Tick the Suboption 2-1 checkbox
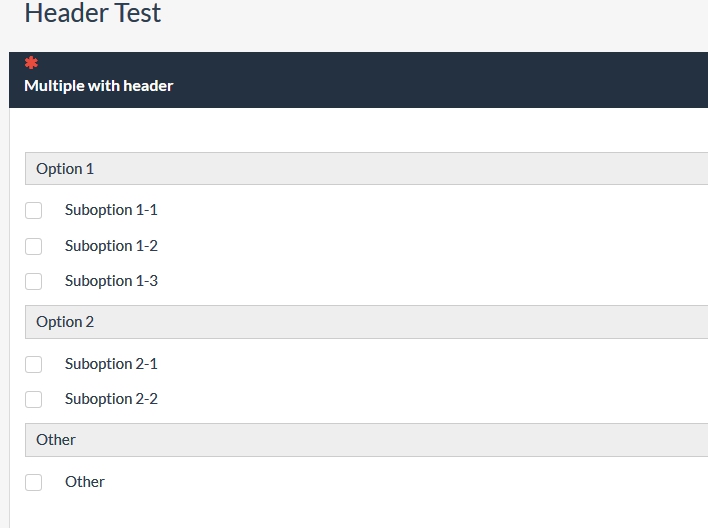The height and width of the screenshot is (528, 708). pyautogui.click(x=34, y=364)
